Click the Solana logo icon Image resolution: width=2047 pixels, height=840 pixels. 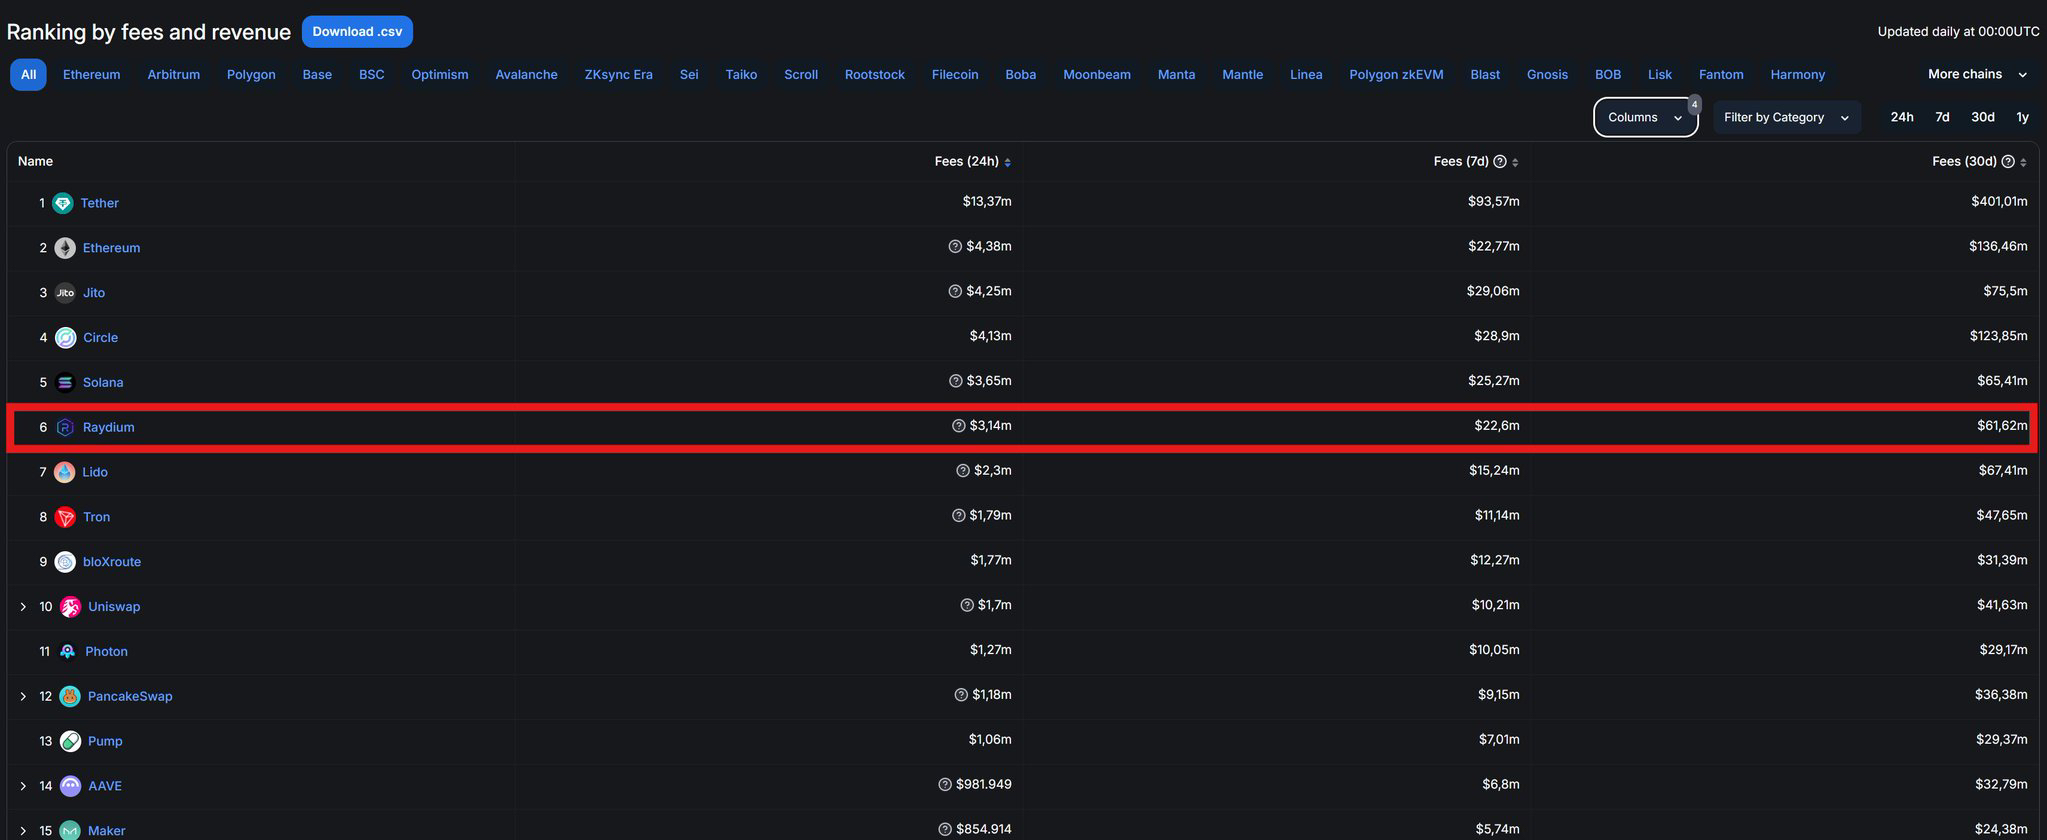pos(65,383)
